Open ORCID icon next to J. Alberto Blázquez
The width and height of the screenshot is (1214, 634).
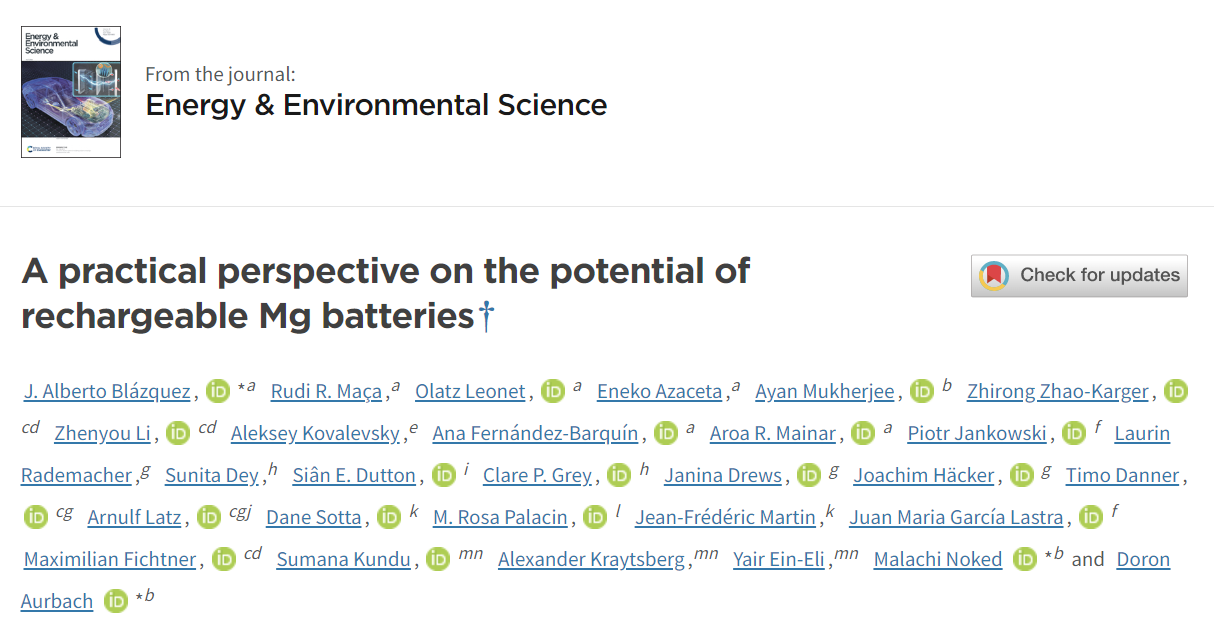tap(218, 391)
